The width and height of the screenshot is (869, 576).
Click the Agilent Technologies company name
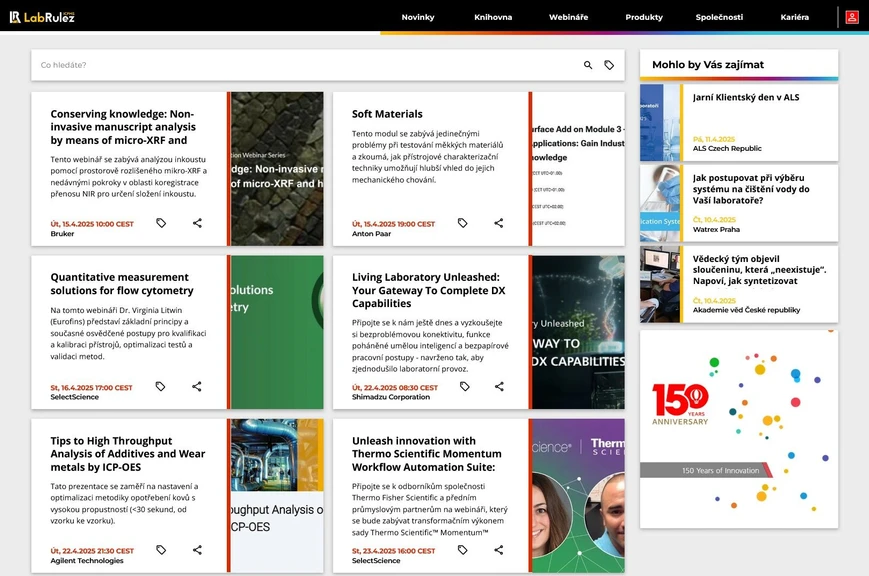pos(87,560)
